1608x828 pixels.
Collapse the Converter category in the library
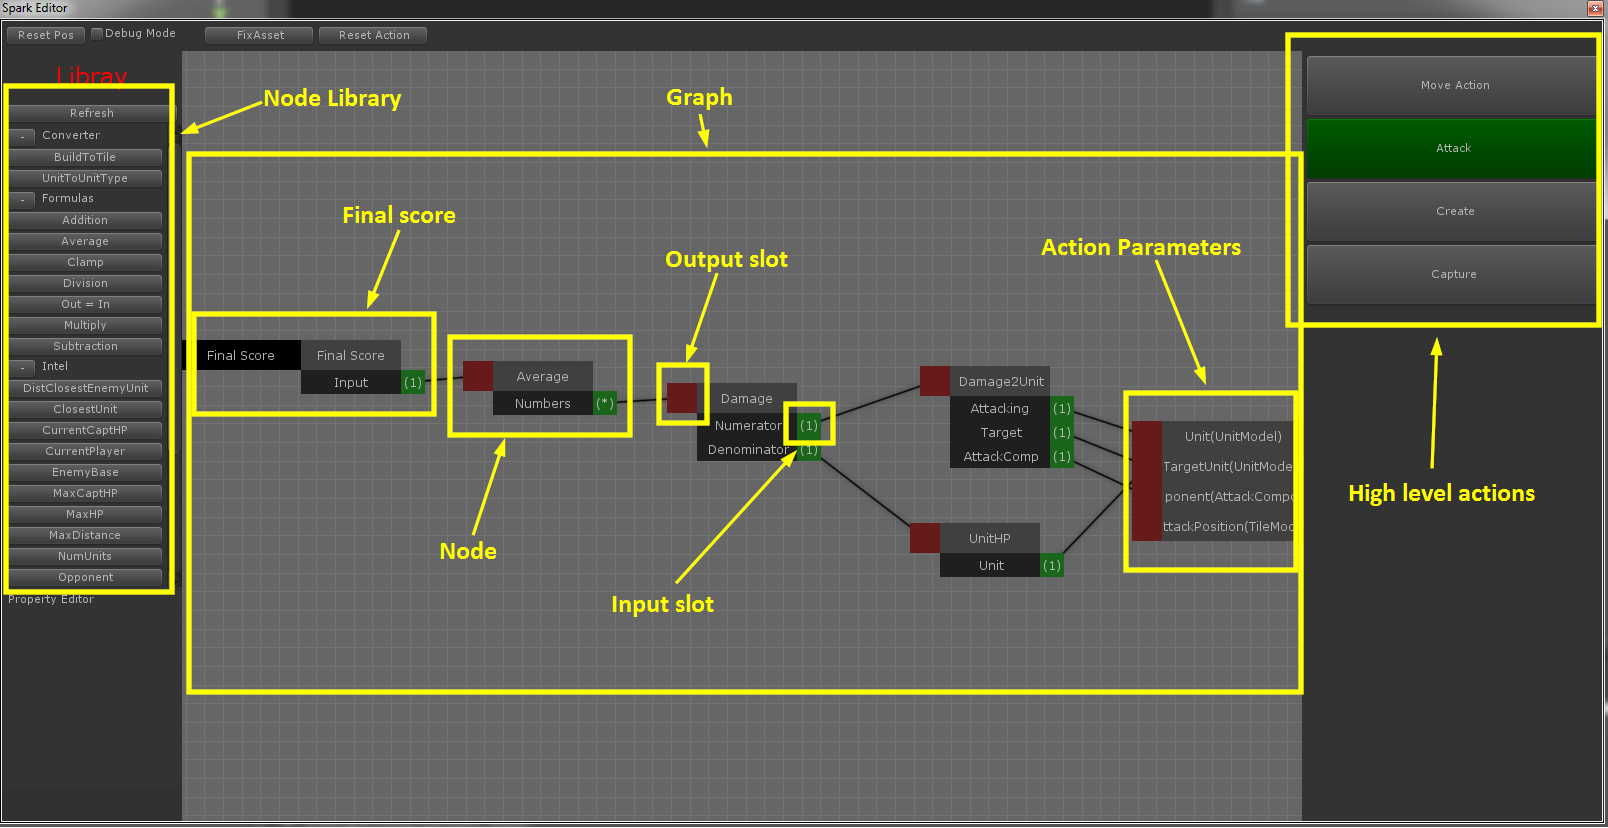(22, 136)
